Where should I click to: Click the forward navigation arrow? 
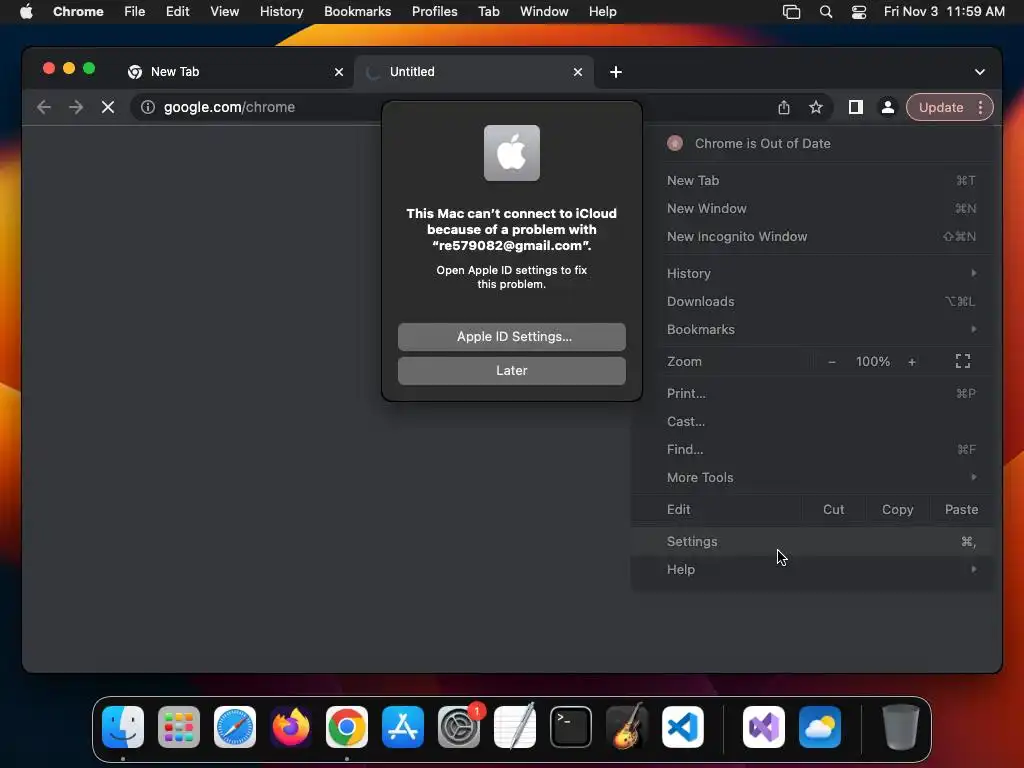(x=76, y=107)
